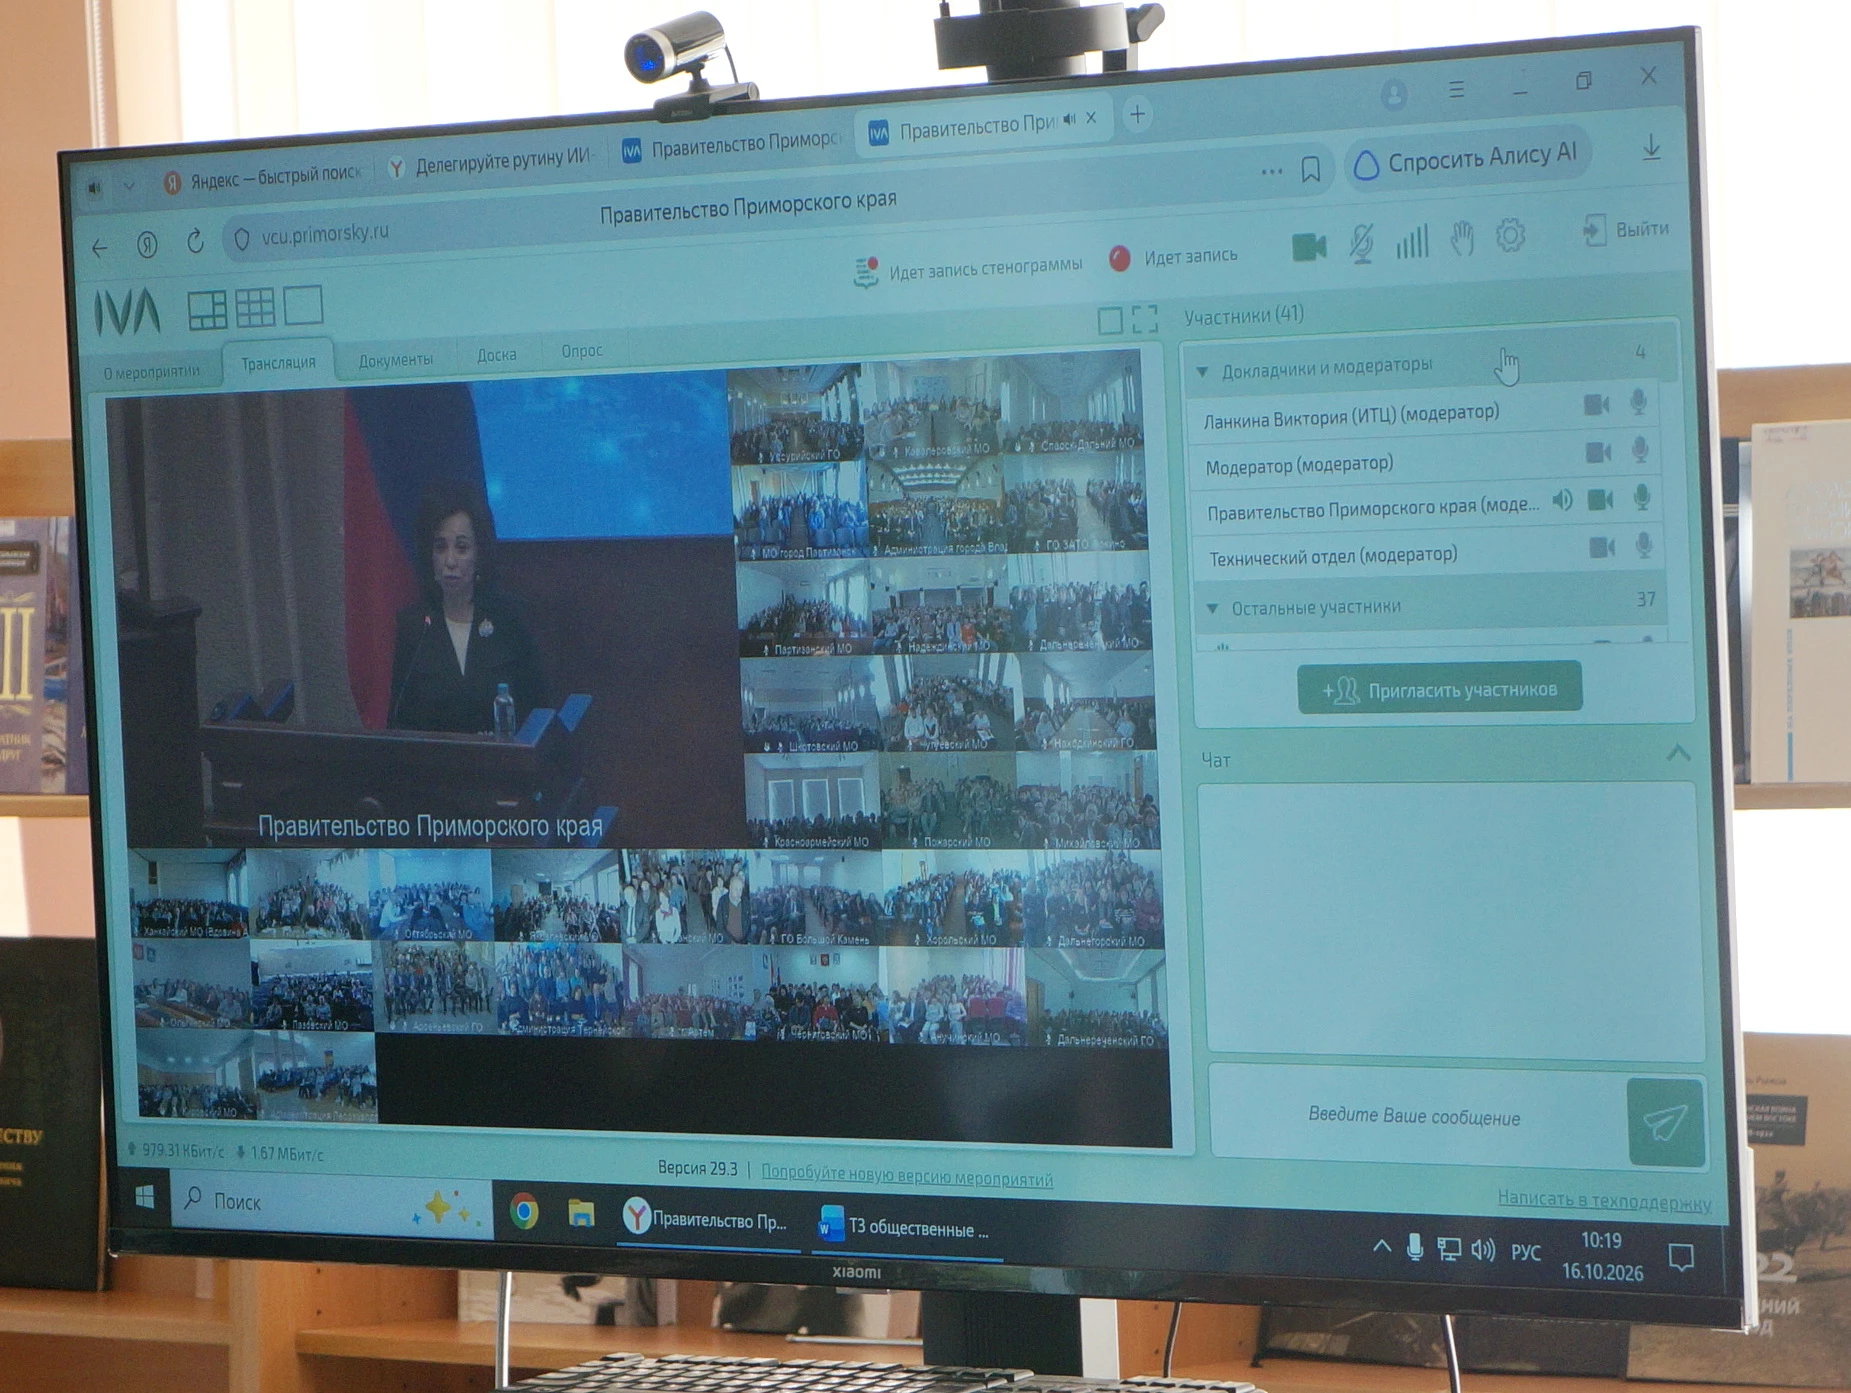The image size is (1851, 1393).
Task: Toggle the camera icon in conference toolbar
Action: 1309,246
